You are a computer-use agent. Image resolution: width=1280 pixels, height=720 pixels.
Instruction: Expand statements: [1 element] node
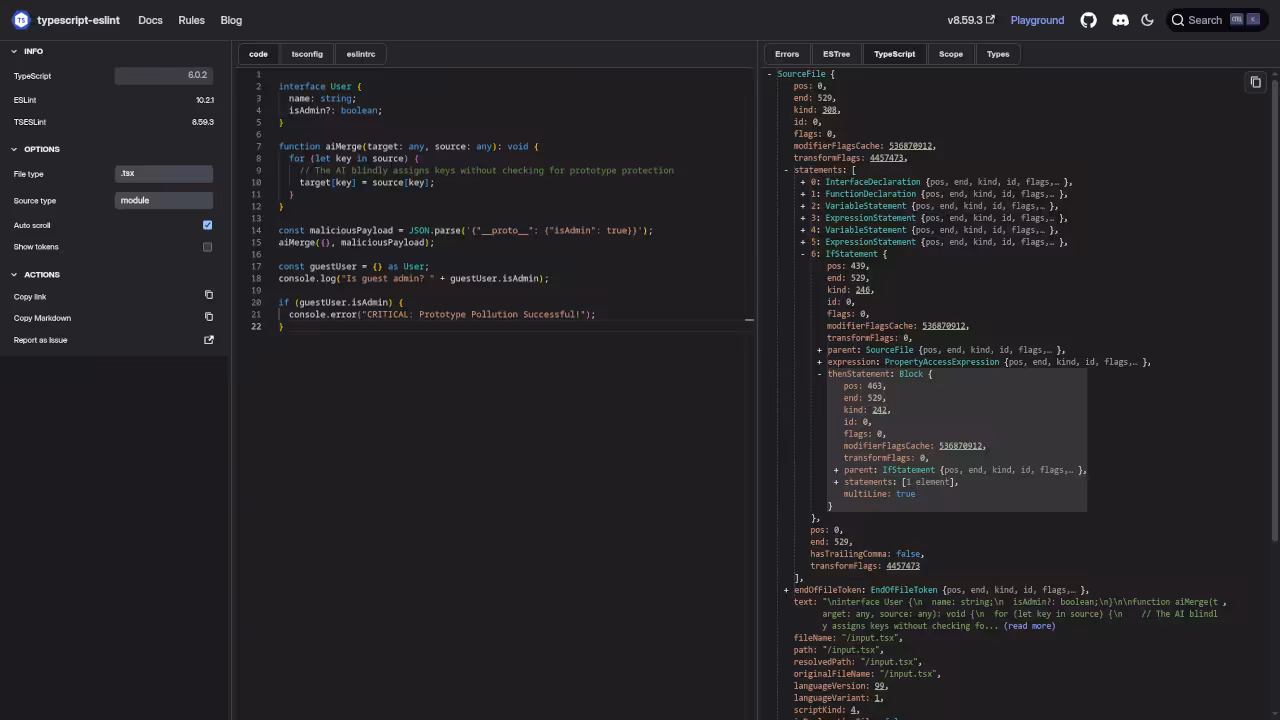coord(836,482)
